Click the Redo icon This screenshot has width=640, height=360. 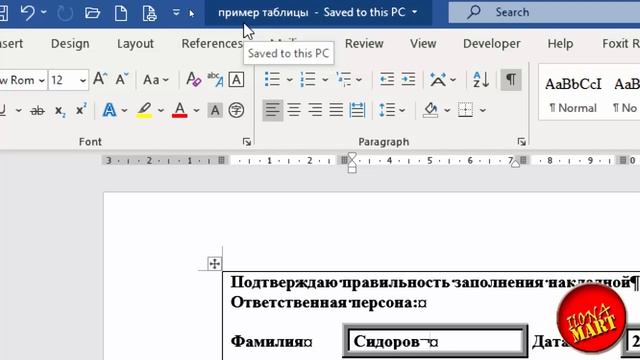pos(64,13)
